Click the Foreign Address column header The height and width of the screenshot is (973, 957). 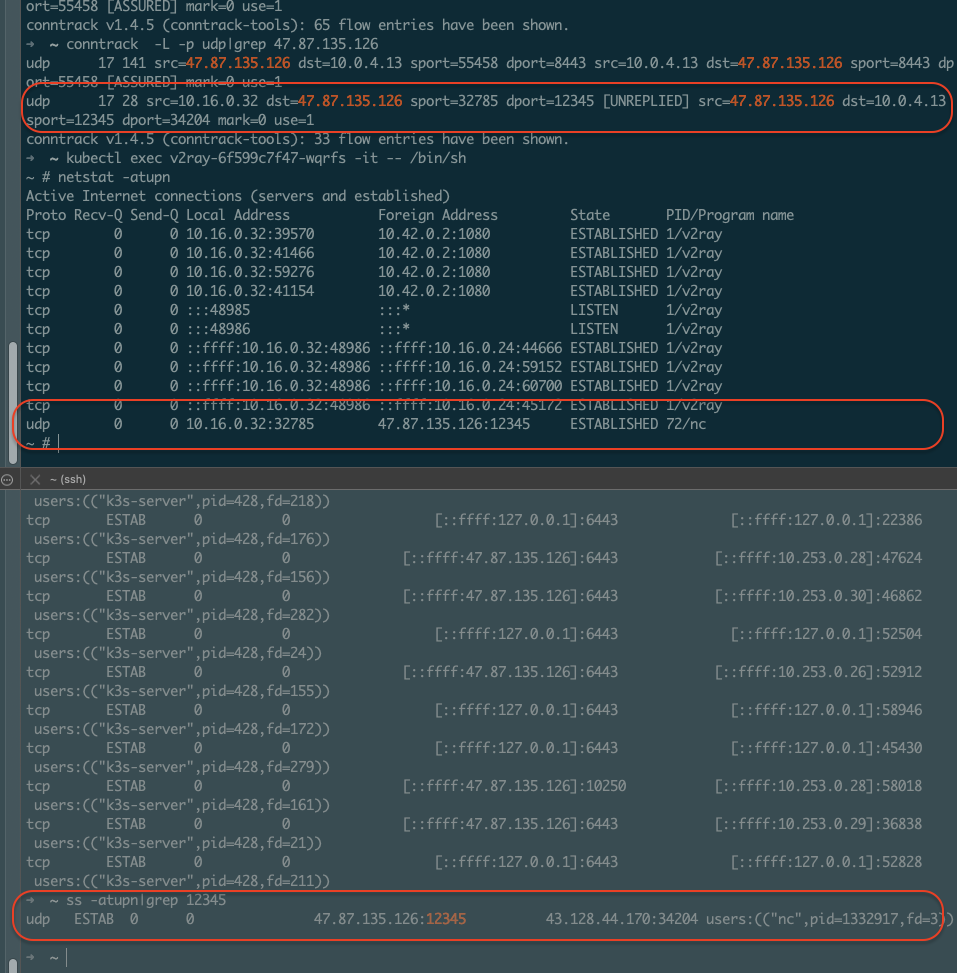point(437,215)
